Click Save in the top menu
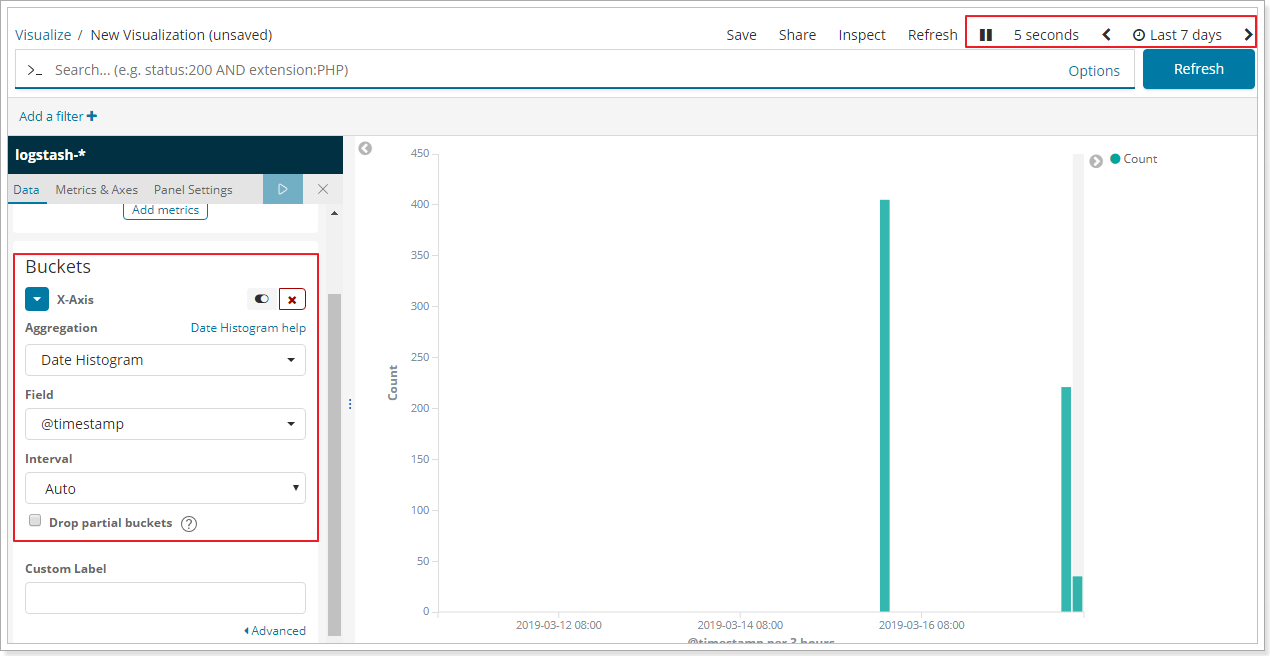The height and width of the screenshot is (656, 1270). 741,35
